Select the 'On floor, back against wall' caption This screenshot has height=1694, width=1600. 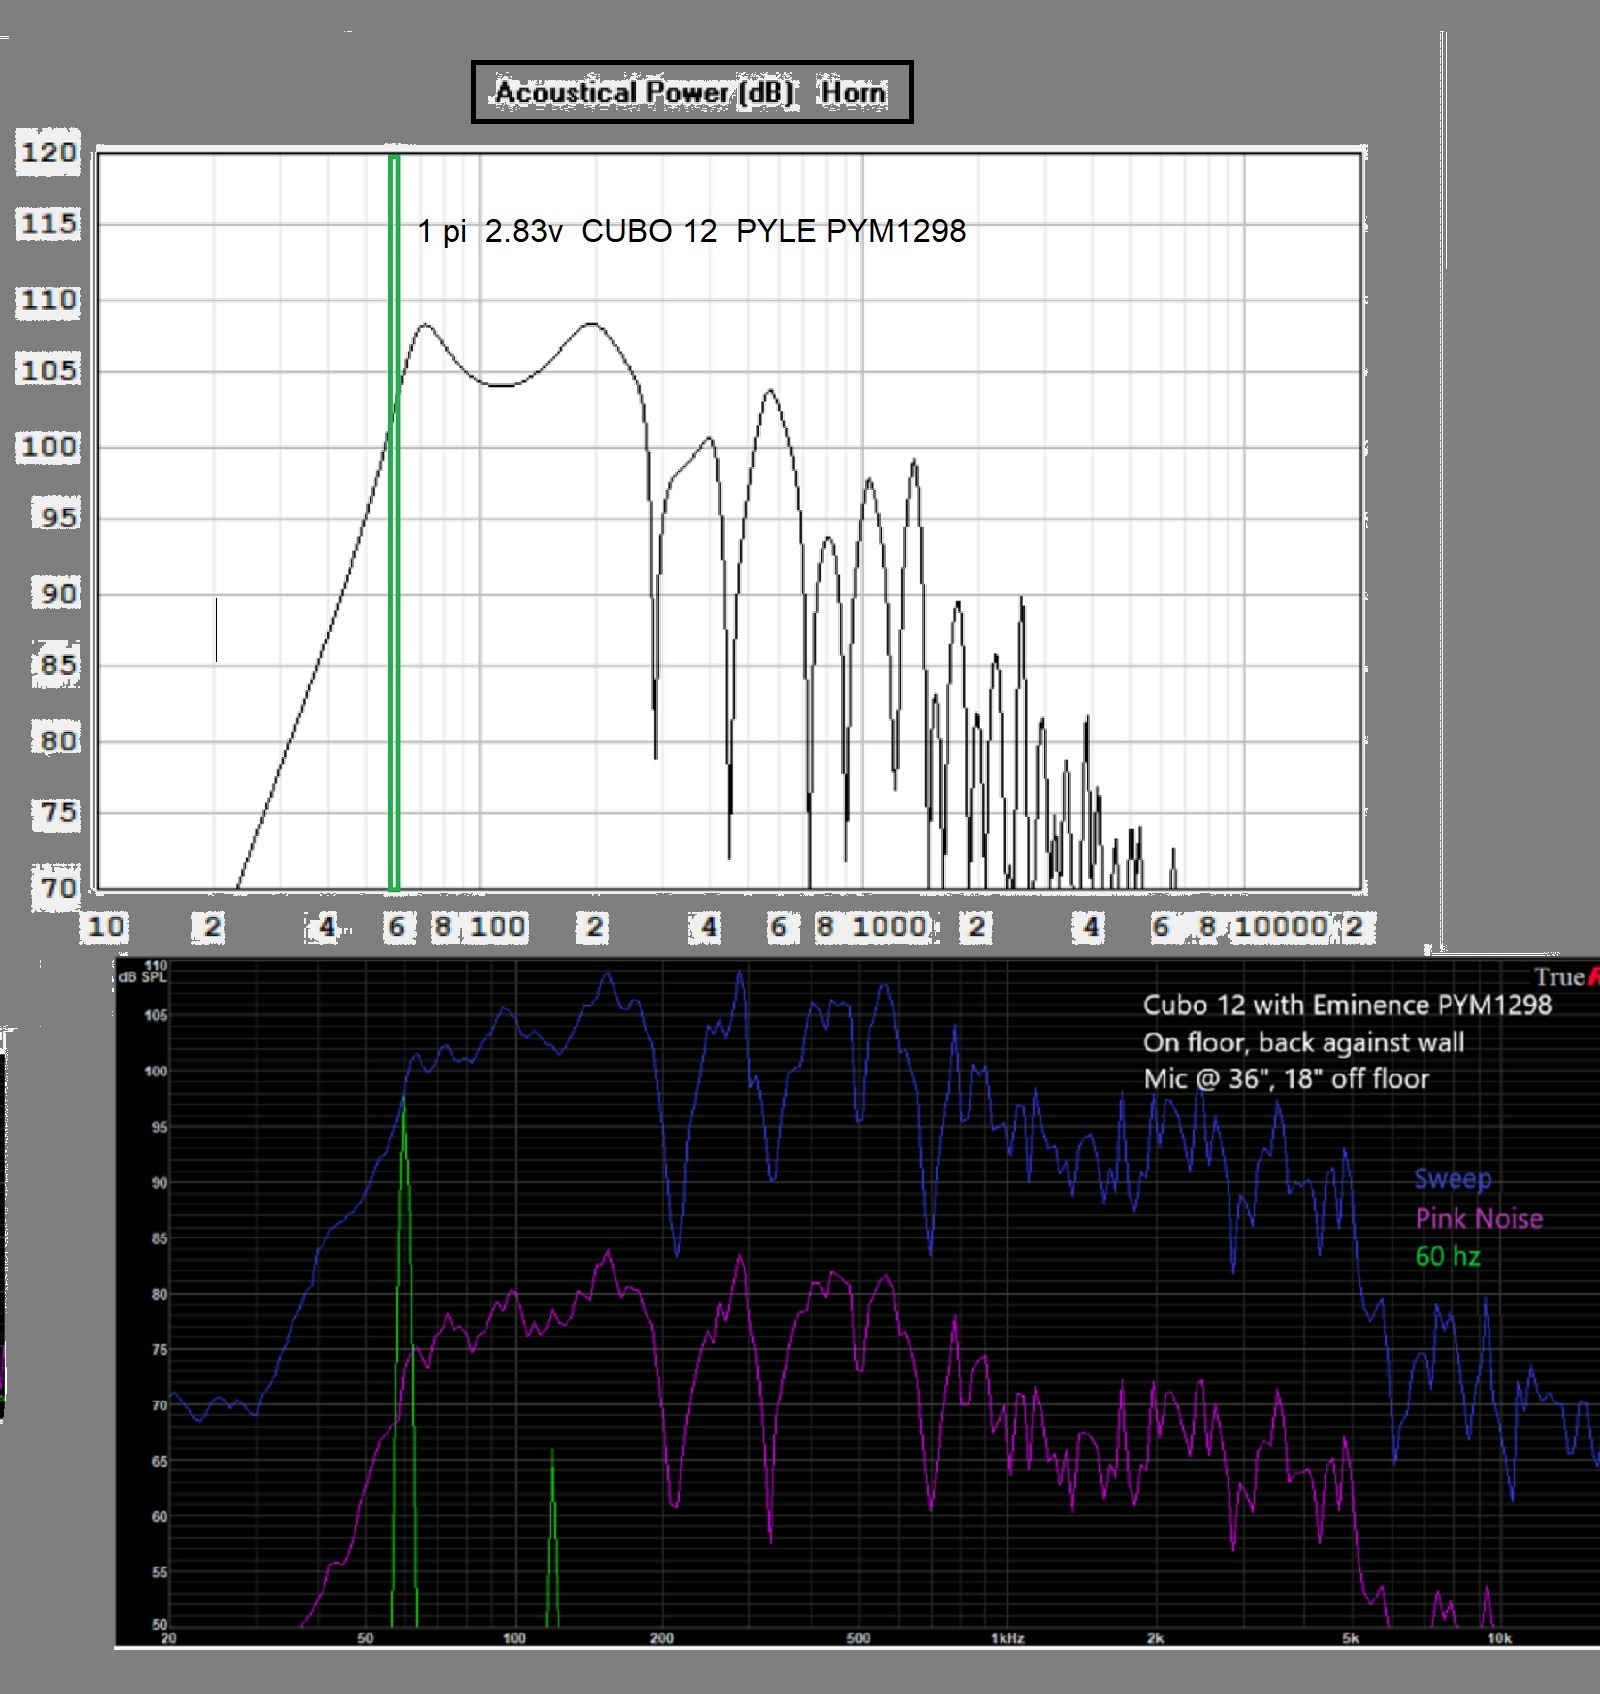[x=1303, y=1043]
